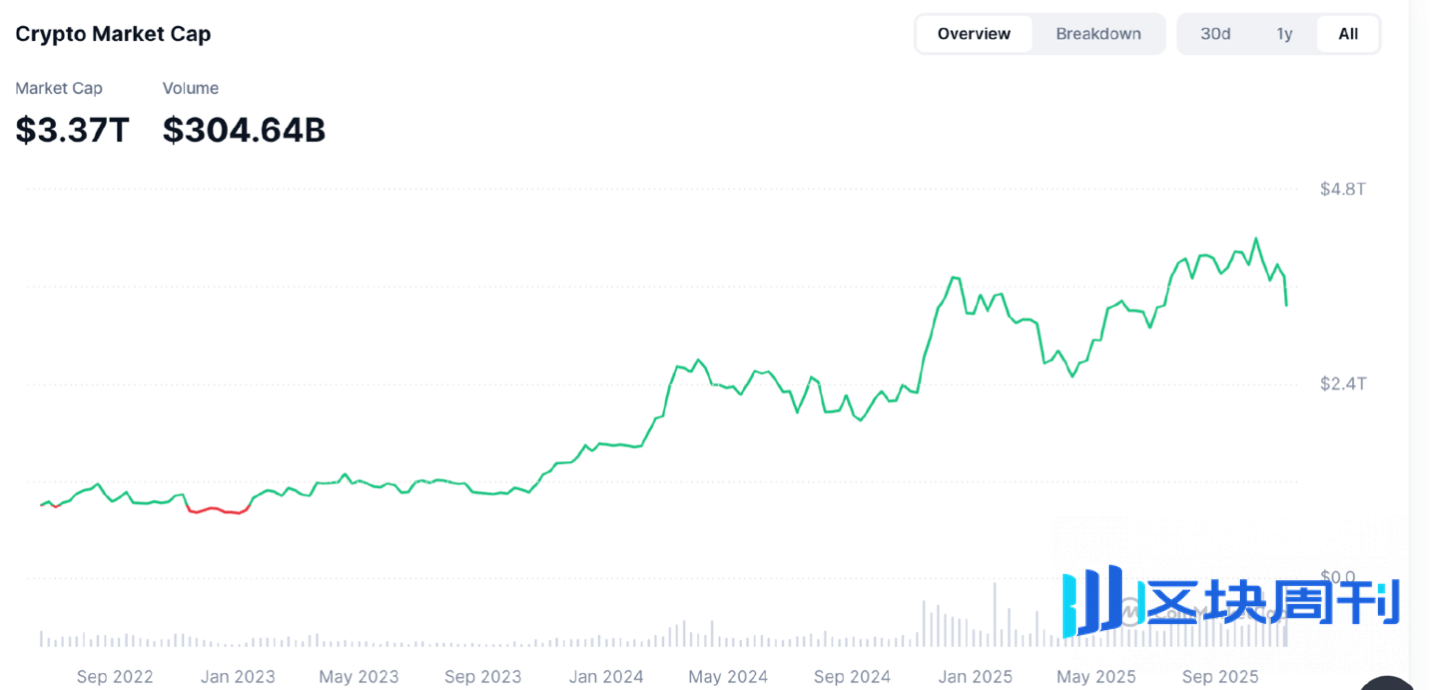This screenshot has width=1430, height=690.
Task: Select the 1y time range
Action: tap(1284, 34)
